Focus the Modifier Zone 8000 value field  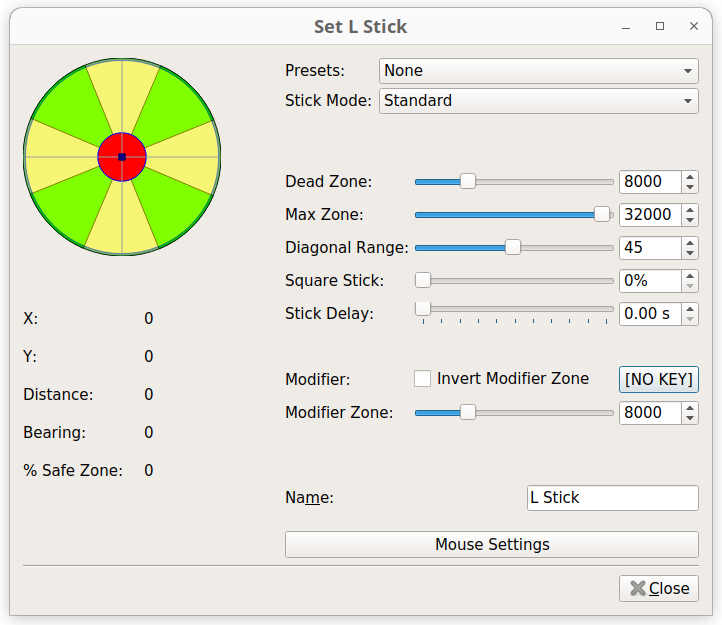(650, 413)
